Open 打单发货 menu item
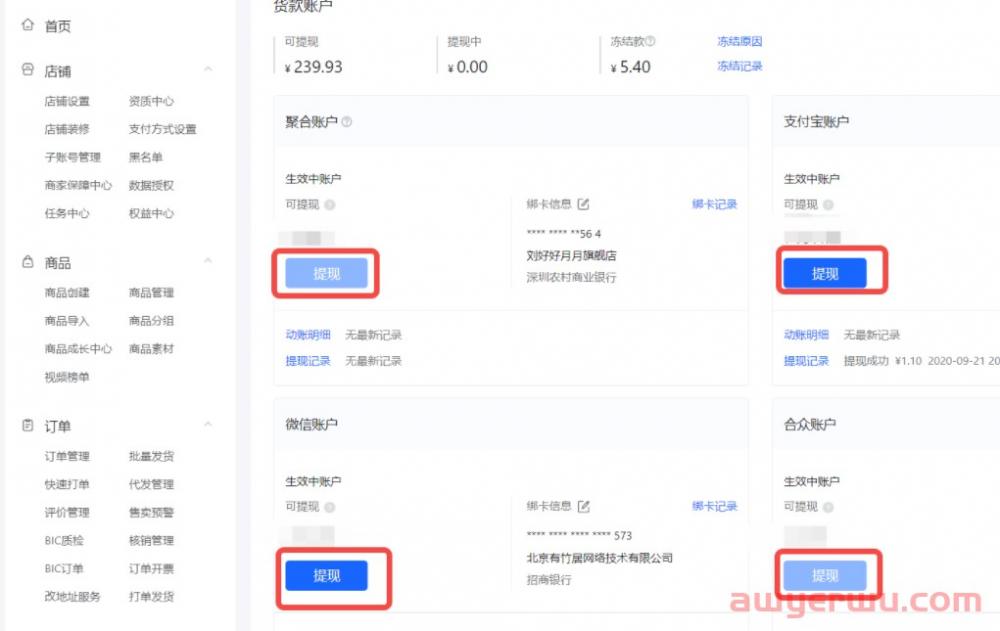Viewport: 1000px width, 631px height. (x=151, y=597)
